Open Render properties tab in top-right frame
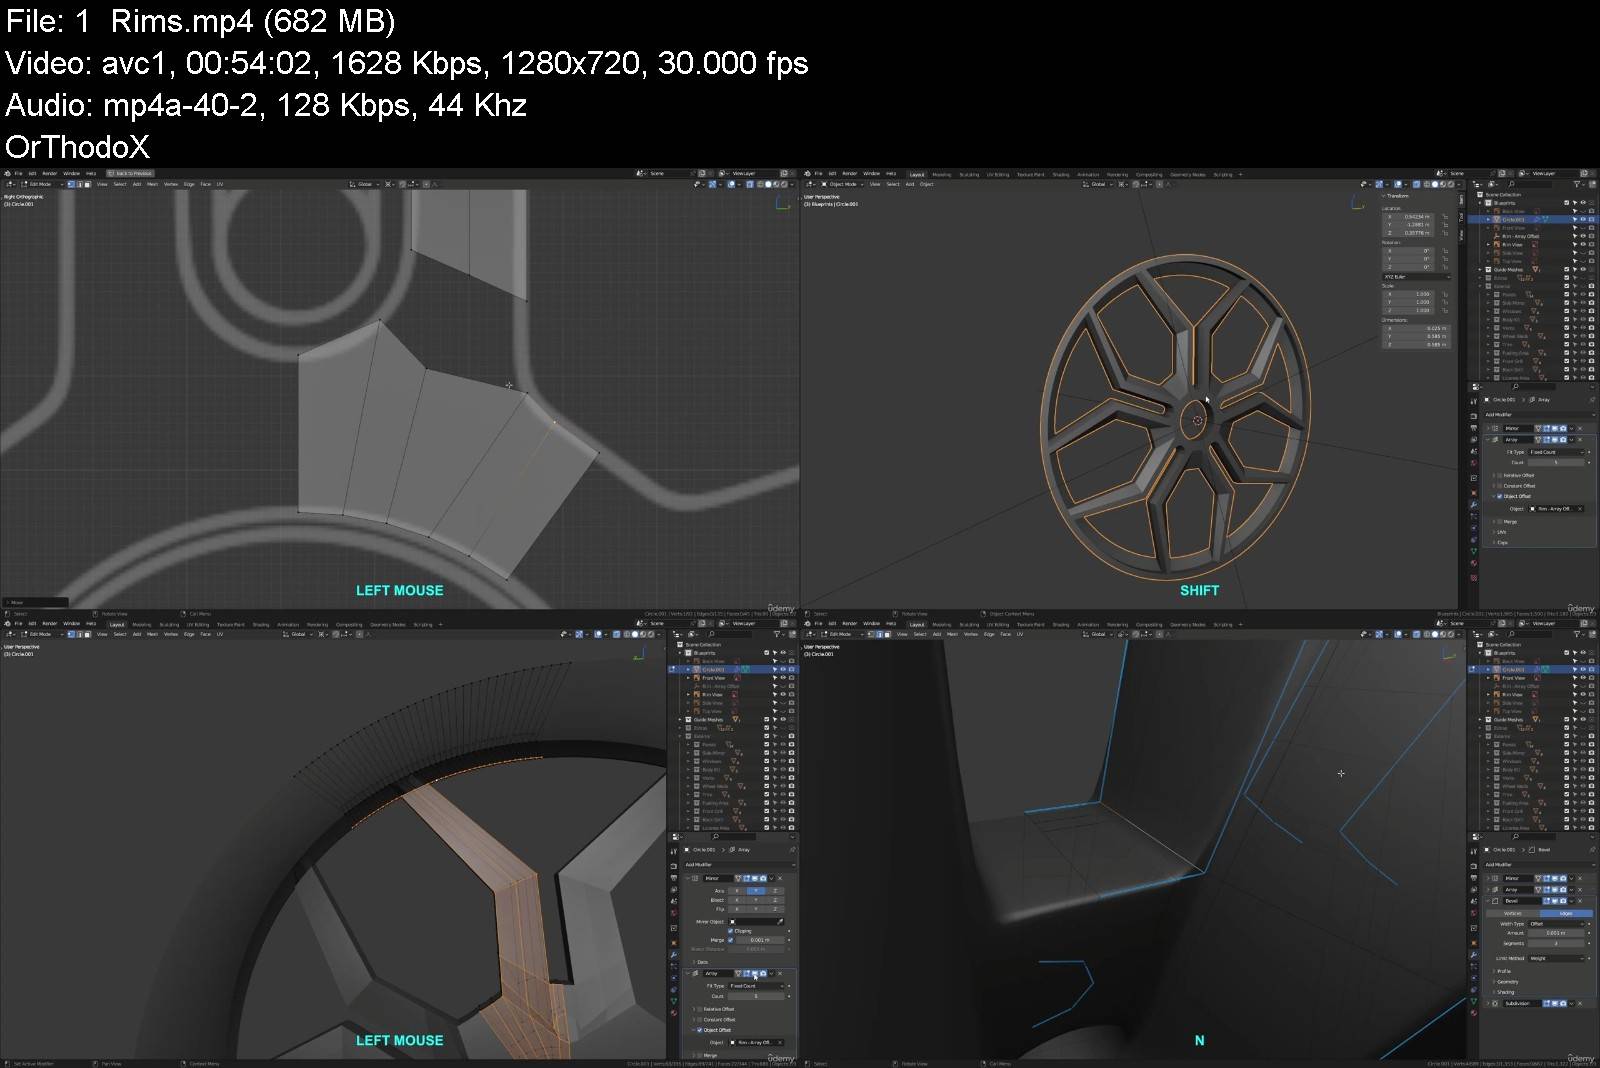1600x1068 pixels. [x=1474, y=417]
